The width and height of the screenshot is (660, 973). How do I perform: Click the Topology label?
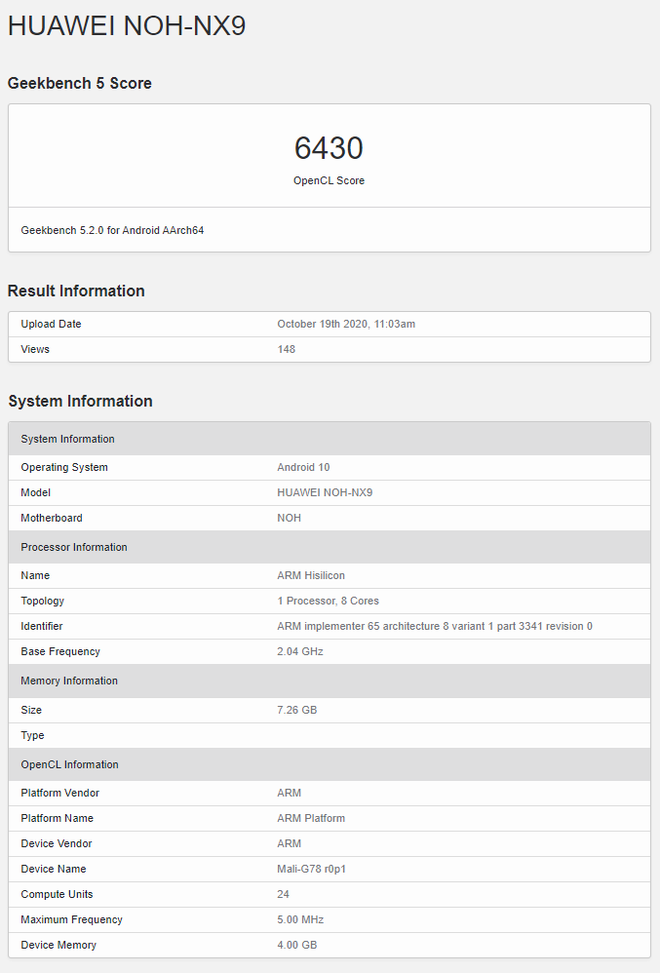42,601
